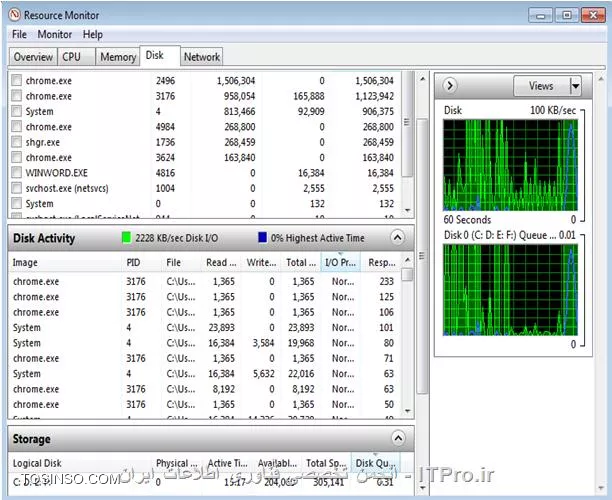Click the 165,888 write value

(x=309, y=96)
